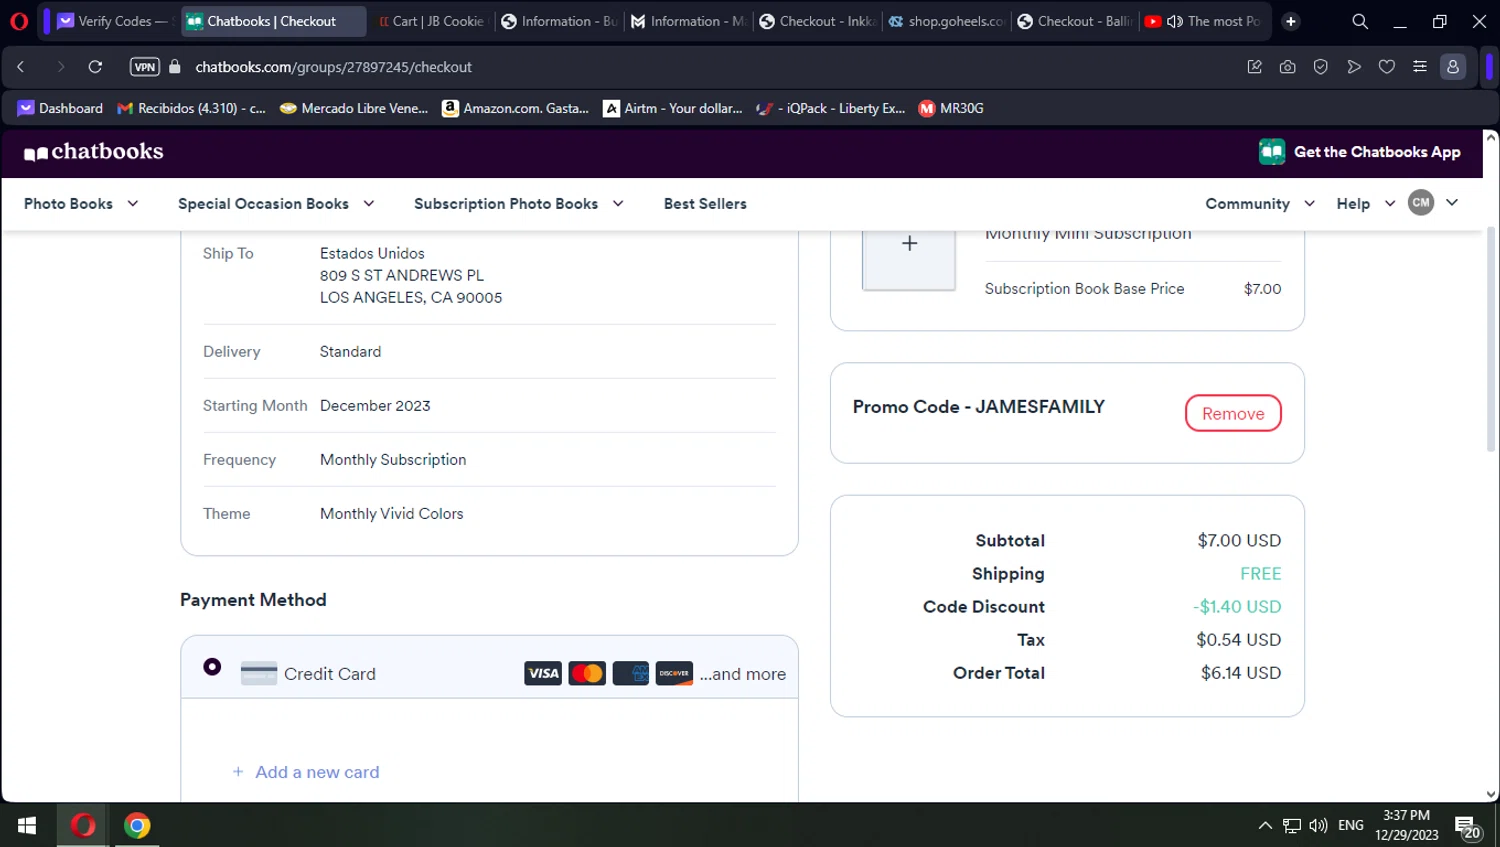Switch to Cart | JB Cookie tab
Screen dimensions: 1500x847
(431, 21)
